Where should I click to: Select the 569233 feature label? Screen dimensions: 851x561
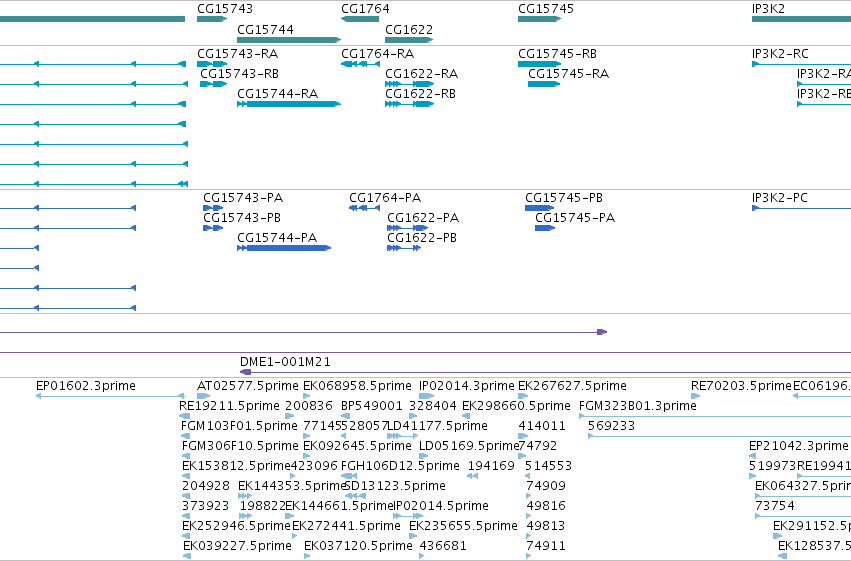pyautogui.click(x=611, y=426)
